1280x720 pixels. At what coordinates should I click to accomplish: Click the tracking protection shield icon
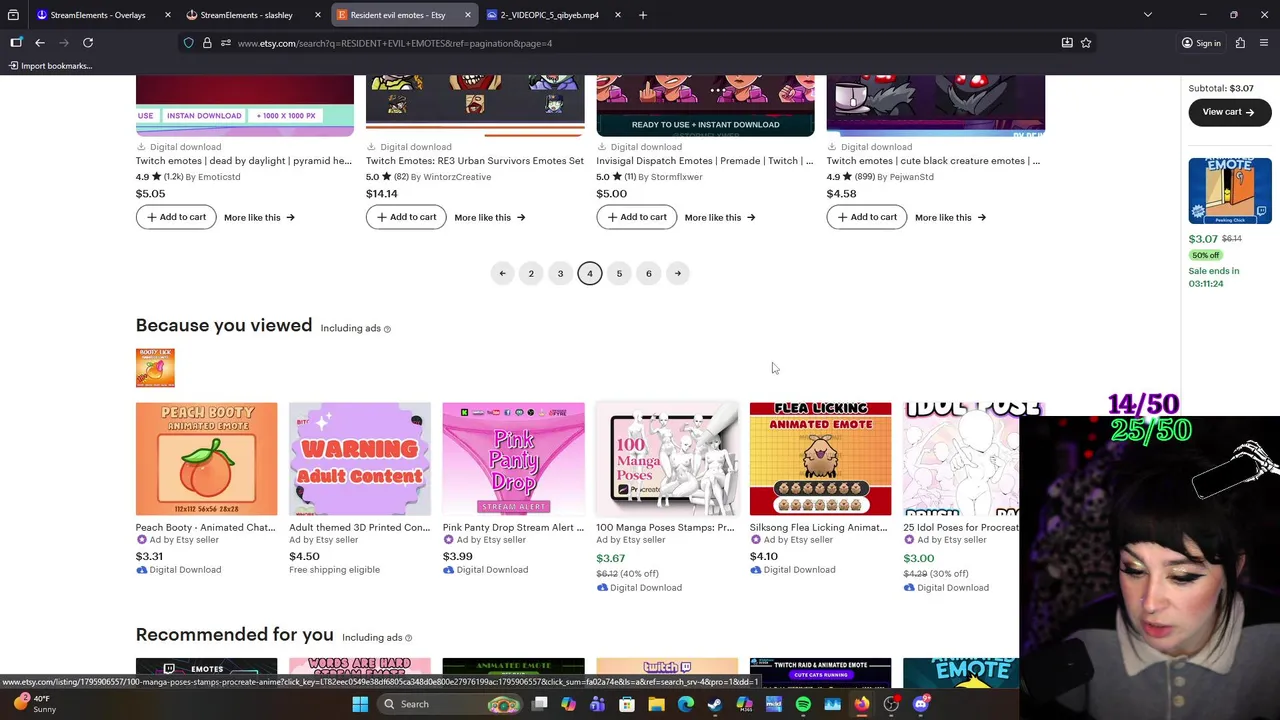point(188,43)
